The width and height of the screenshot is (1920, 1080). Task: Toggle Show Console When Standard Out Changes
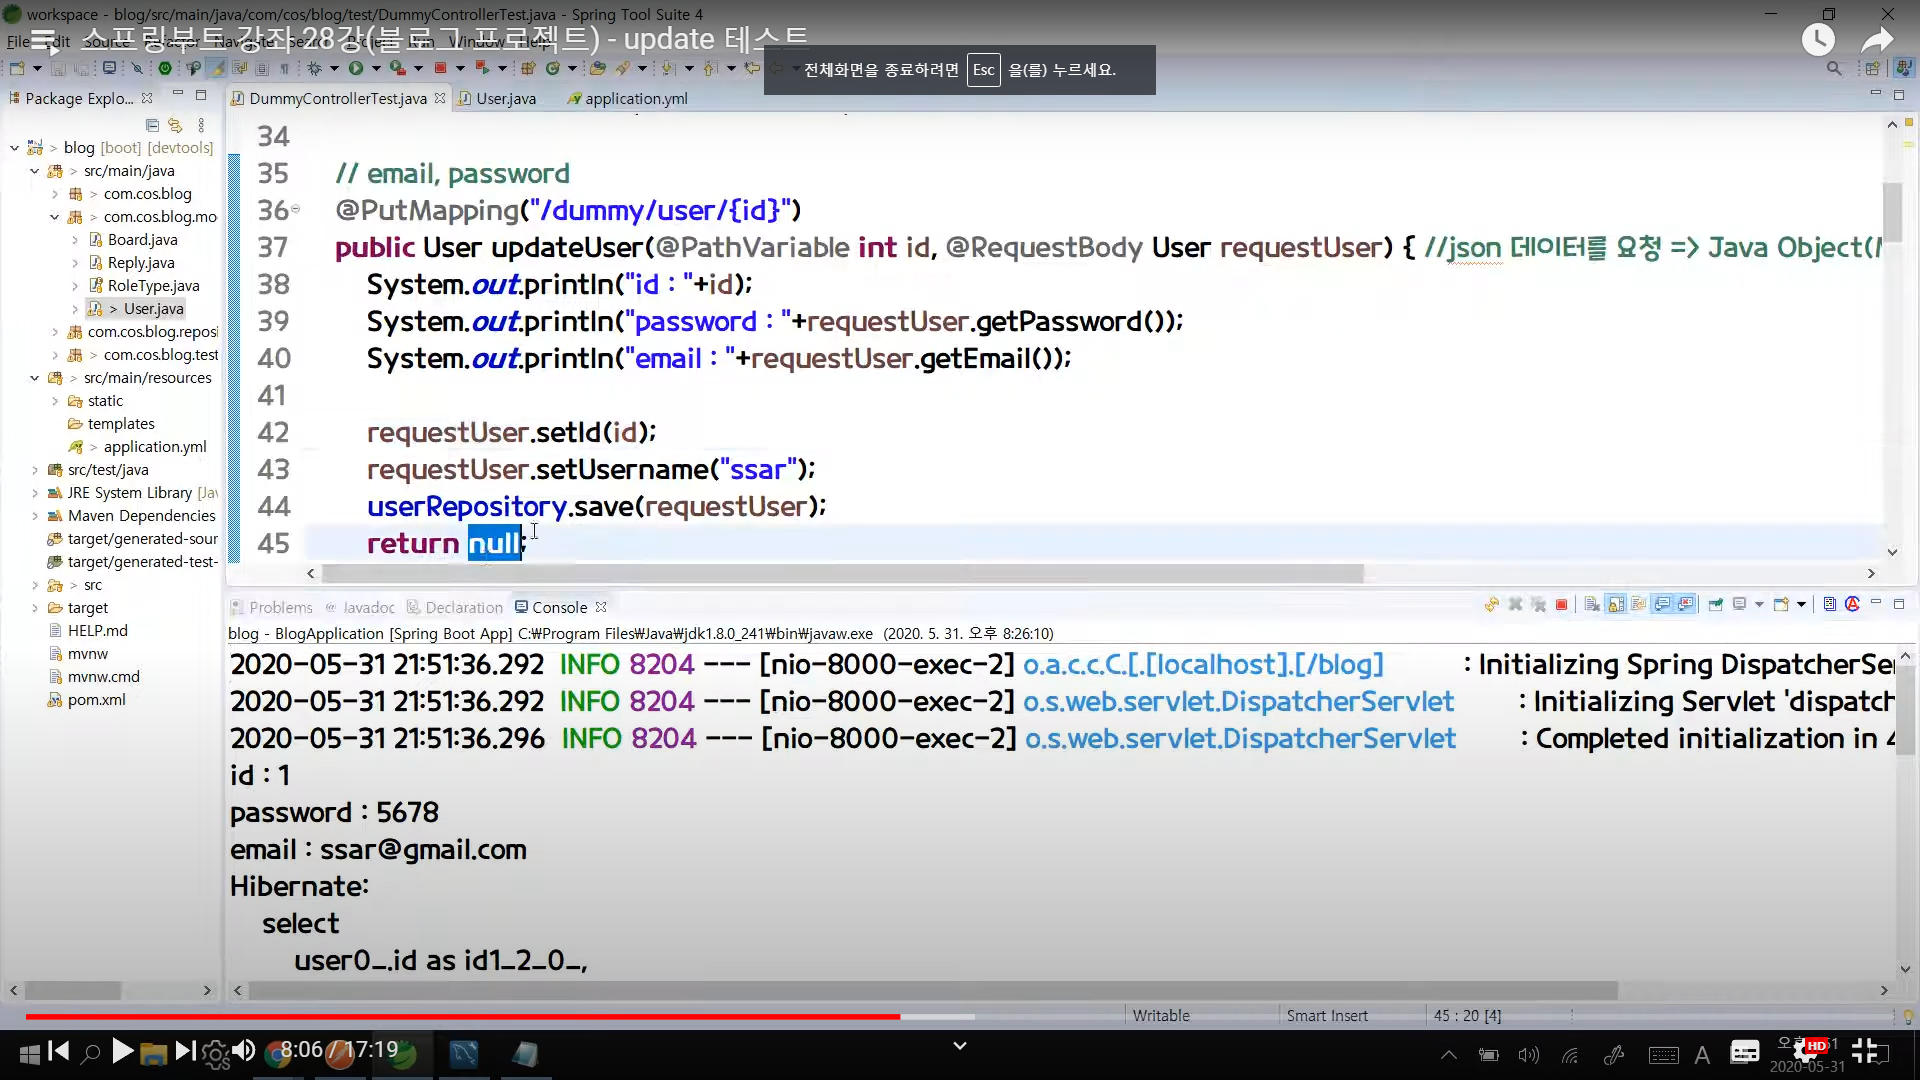[1663, 604]
